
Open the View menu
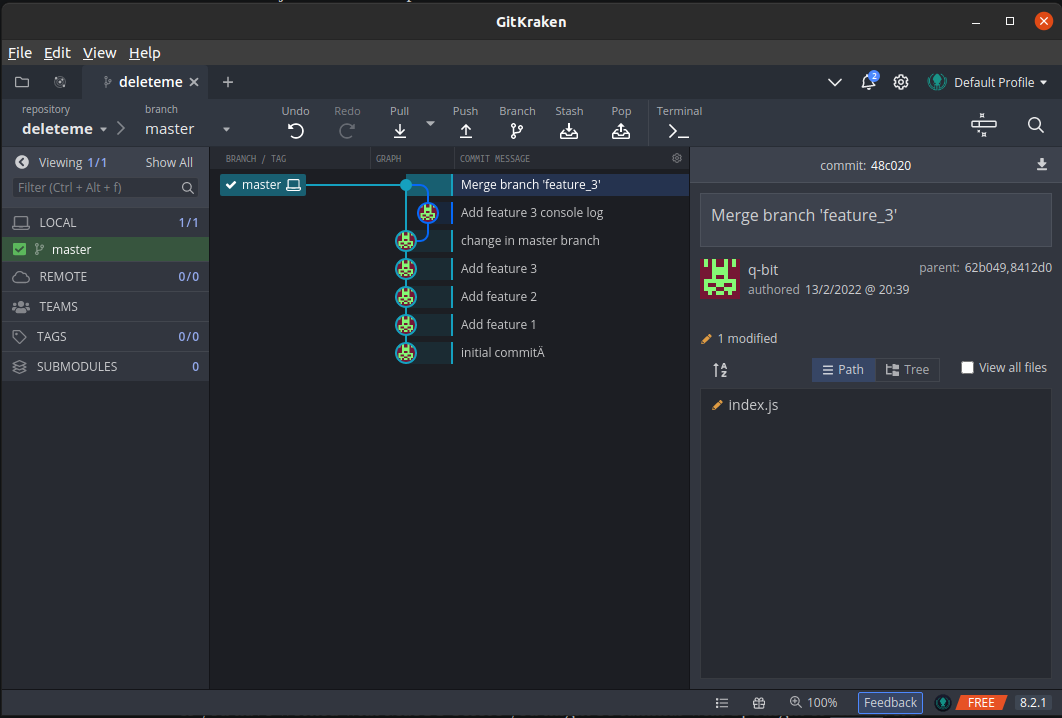coord(100,53)
